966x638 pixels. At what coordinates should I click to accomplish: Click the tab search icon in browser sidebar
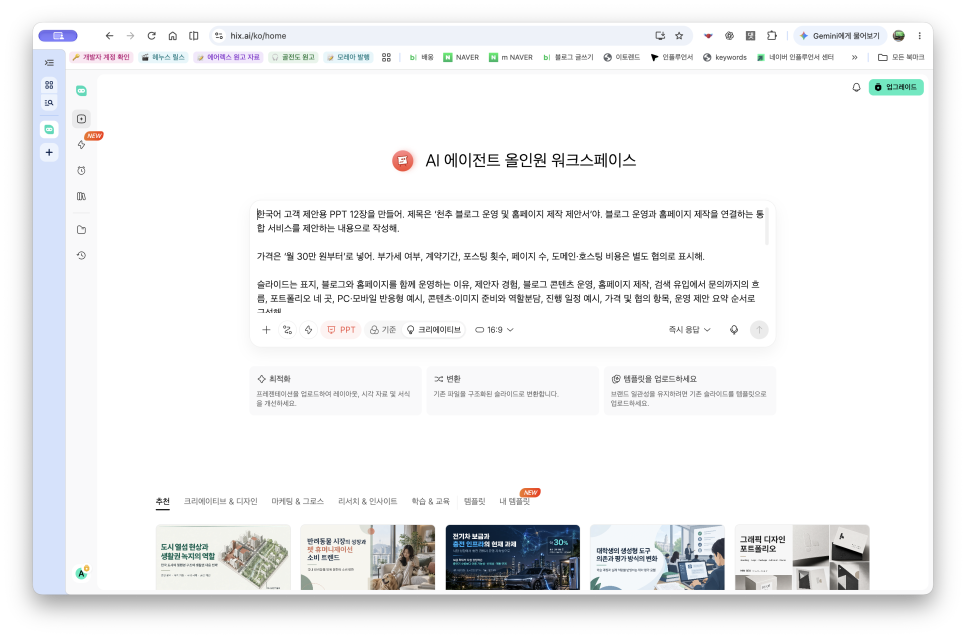[x=49, y=103]
